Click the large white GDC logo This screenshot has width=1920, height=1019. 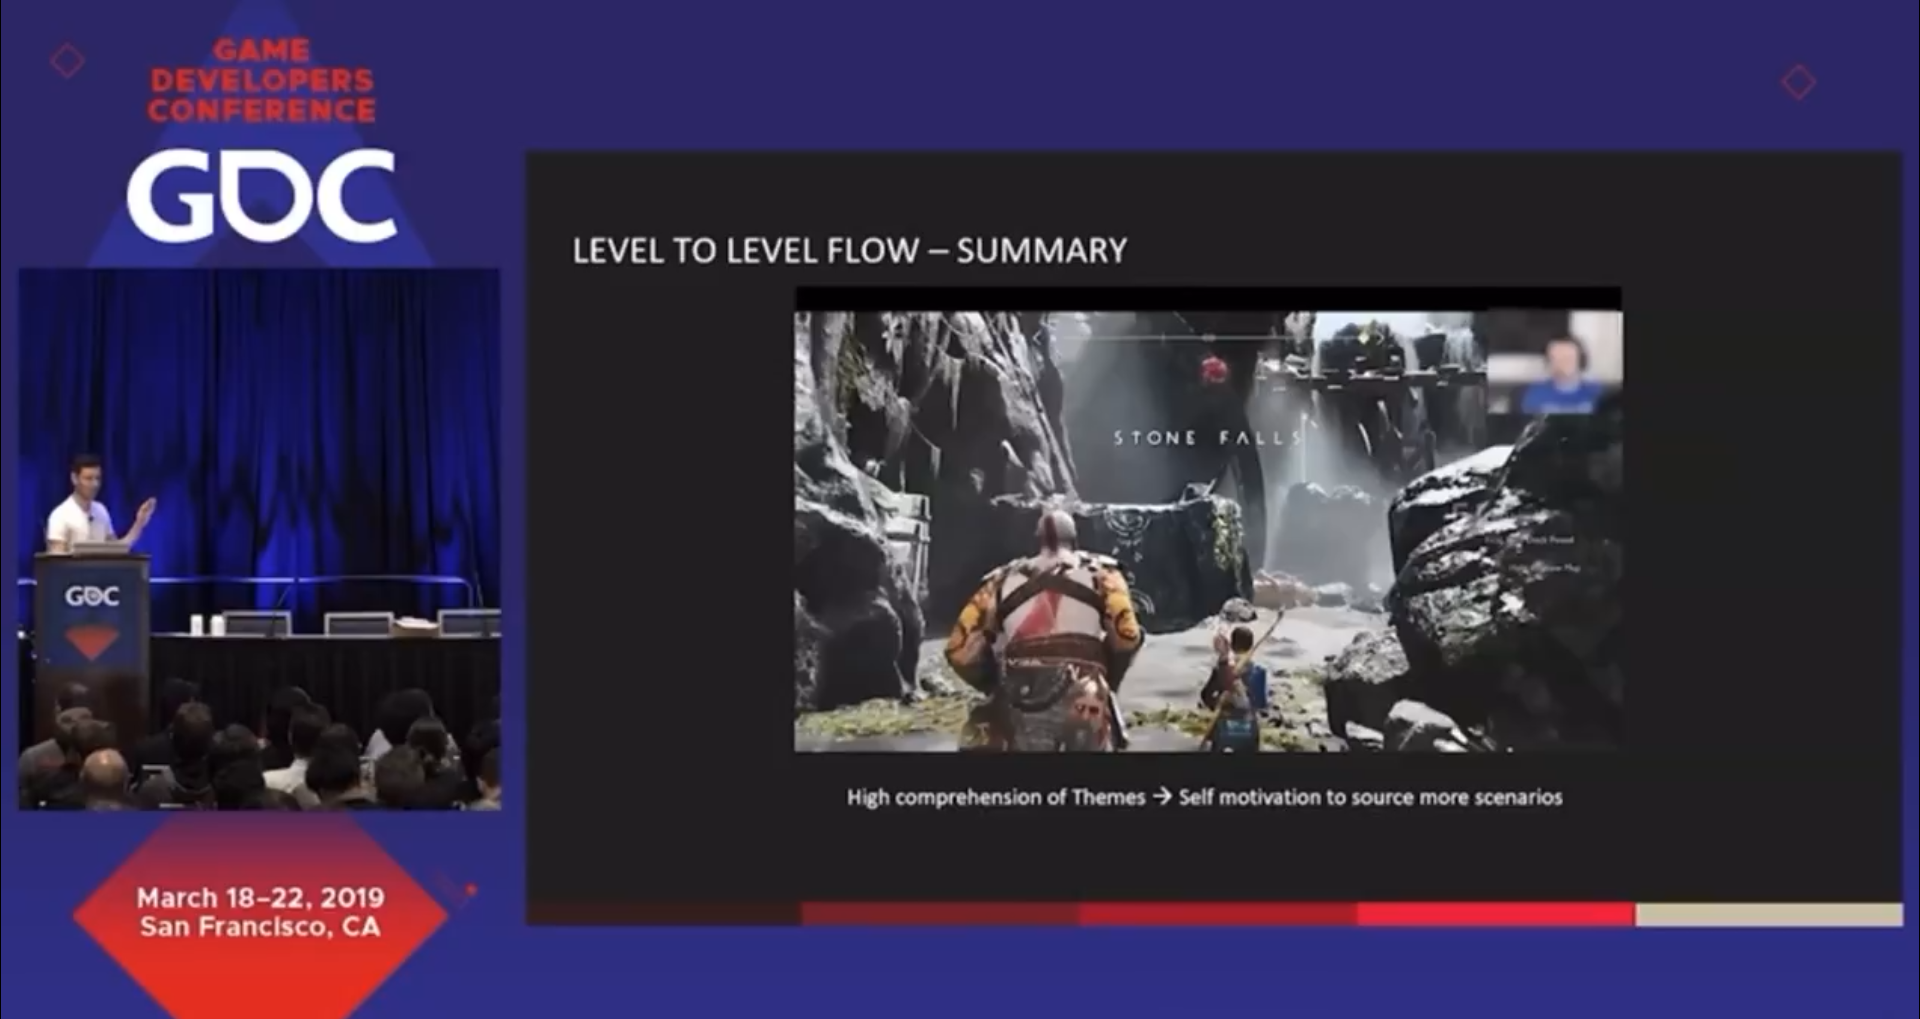262,195
